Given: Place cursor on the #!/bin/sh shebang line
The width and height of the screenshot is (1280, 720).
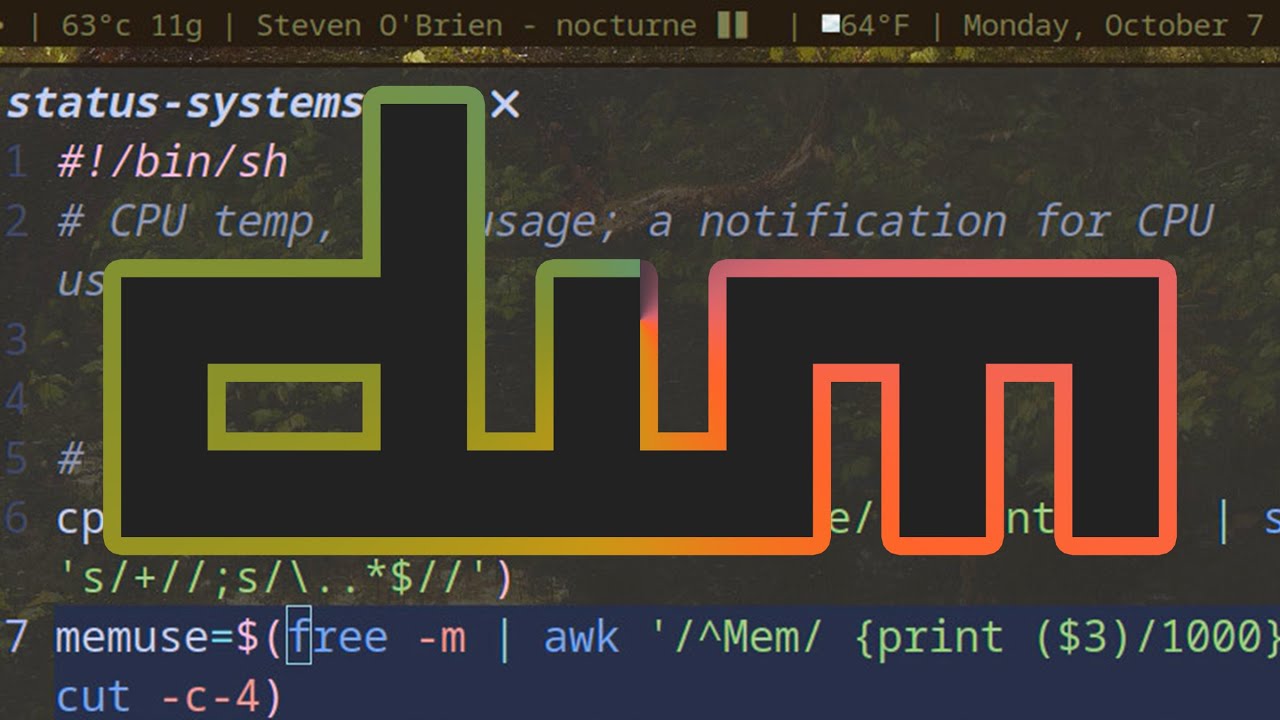Looking at the screenshot, I should pos(172,162).
